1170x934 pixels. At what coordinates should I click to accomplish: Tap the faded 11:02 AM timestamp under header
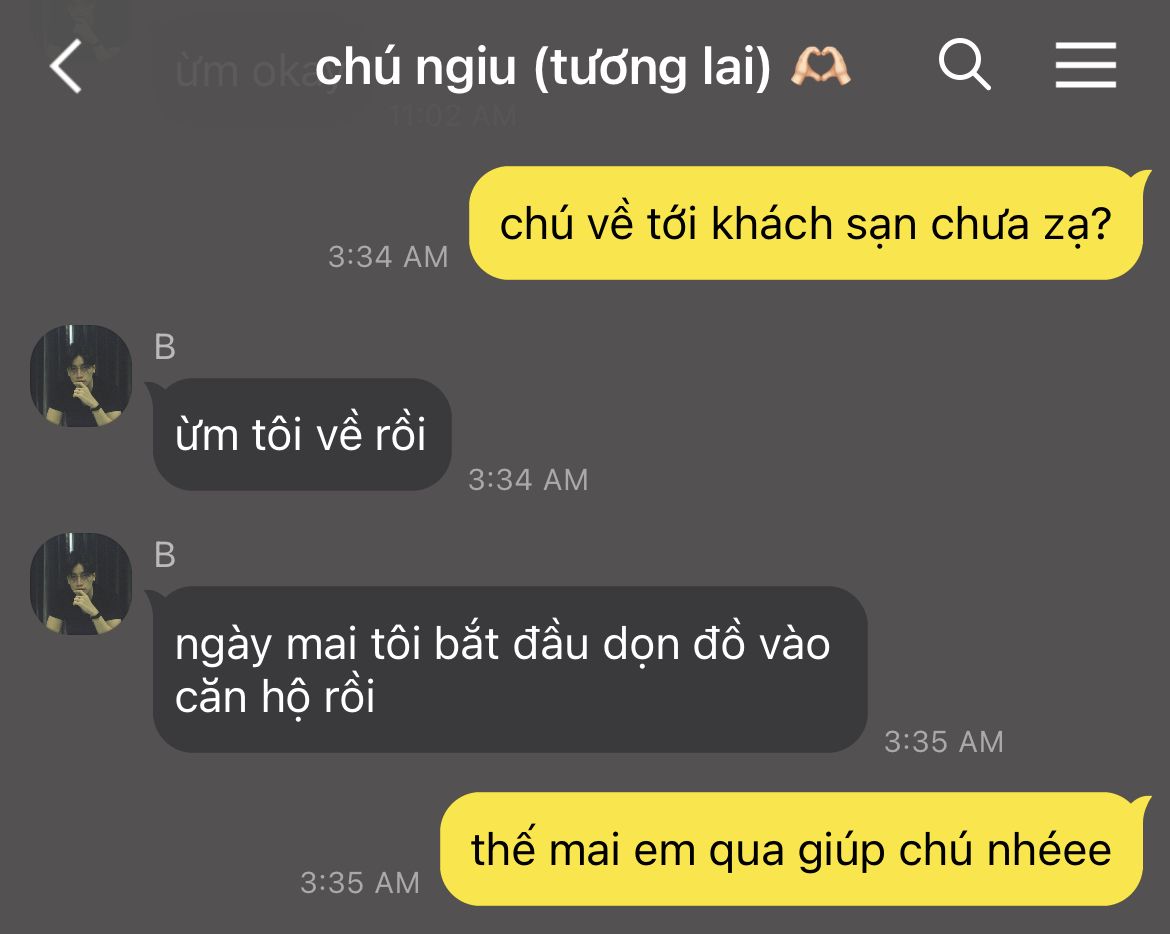454,116
